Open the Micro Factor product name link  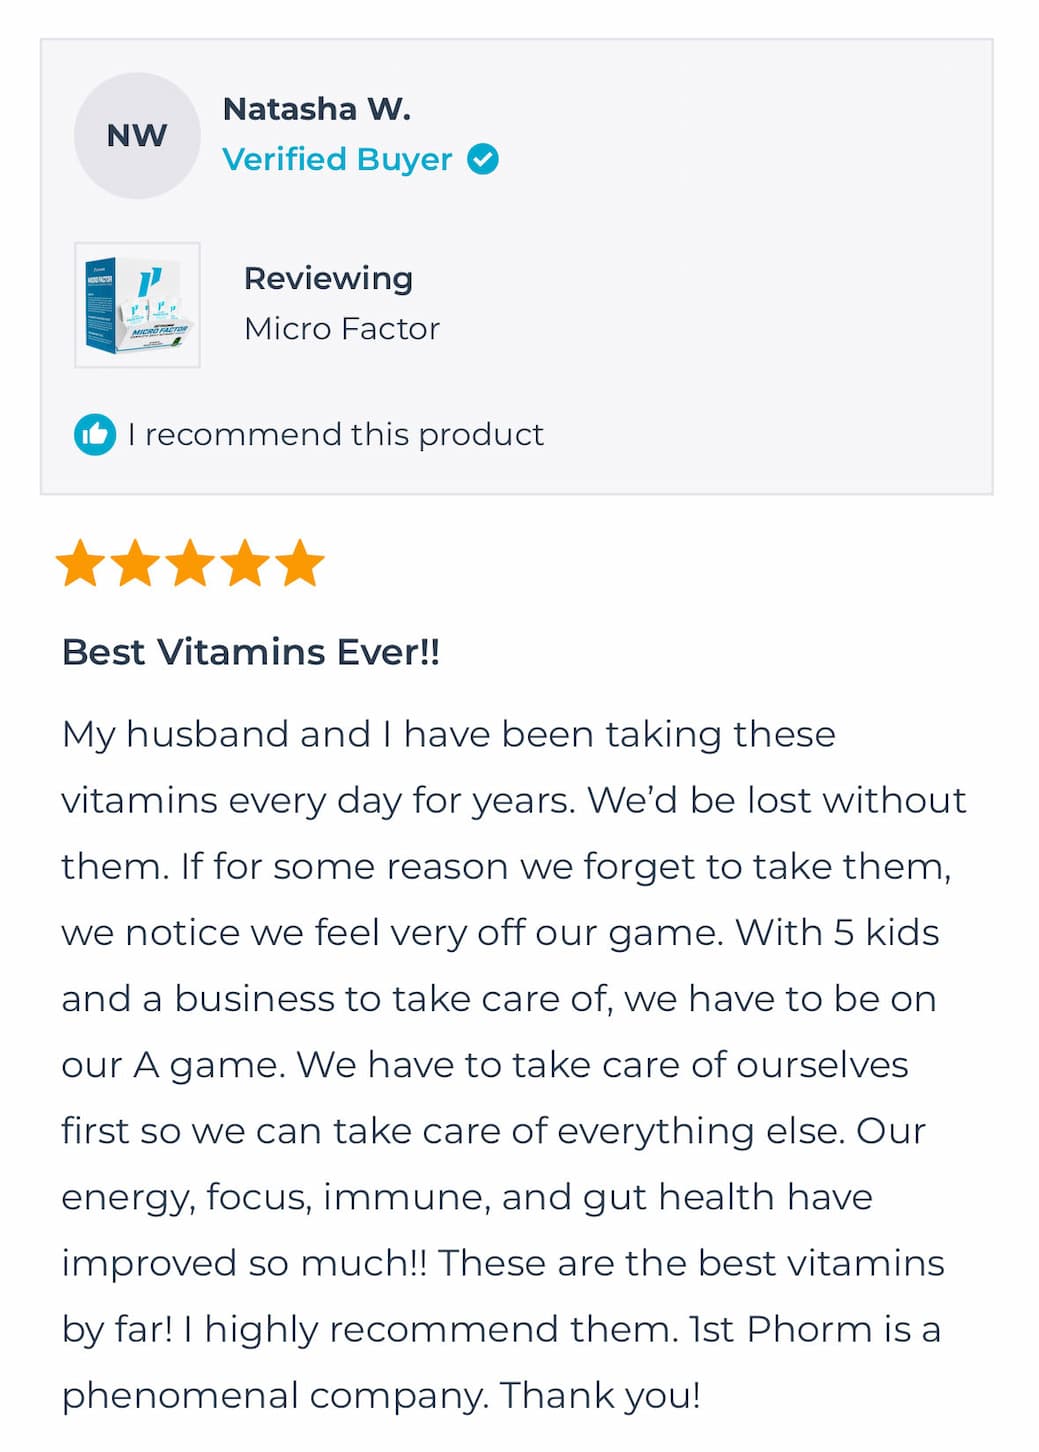342,329
